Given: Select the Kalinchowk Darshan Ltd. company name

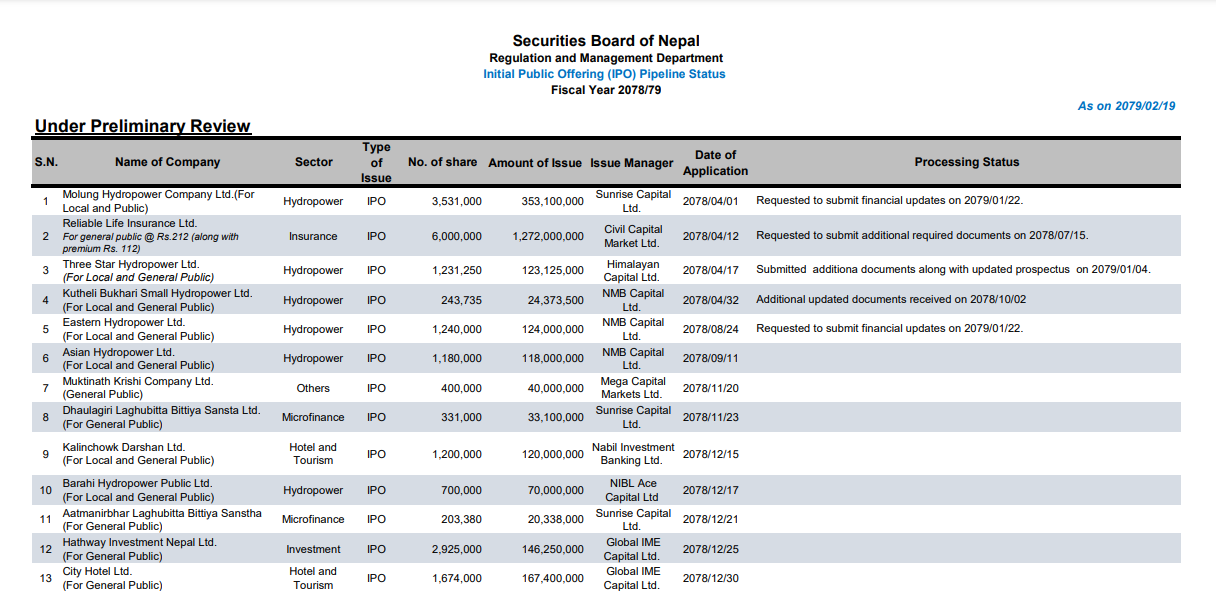Looking at the screenshot, I should (x=124, y=448).
